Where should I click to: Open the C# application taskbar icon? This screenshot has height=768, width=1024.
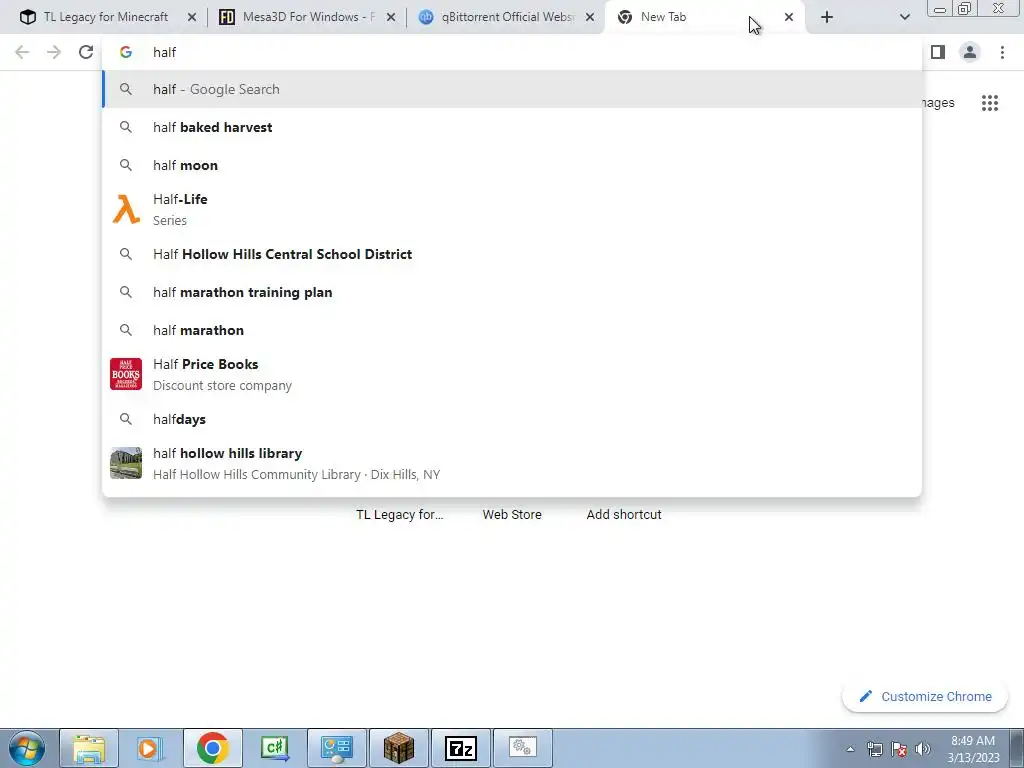(274, 748)
